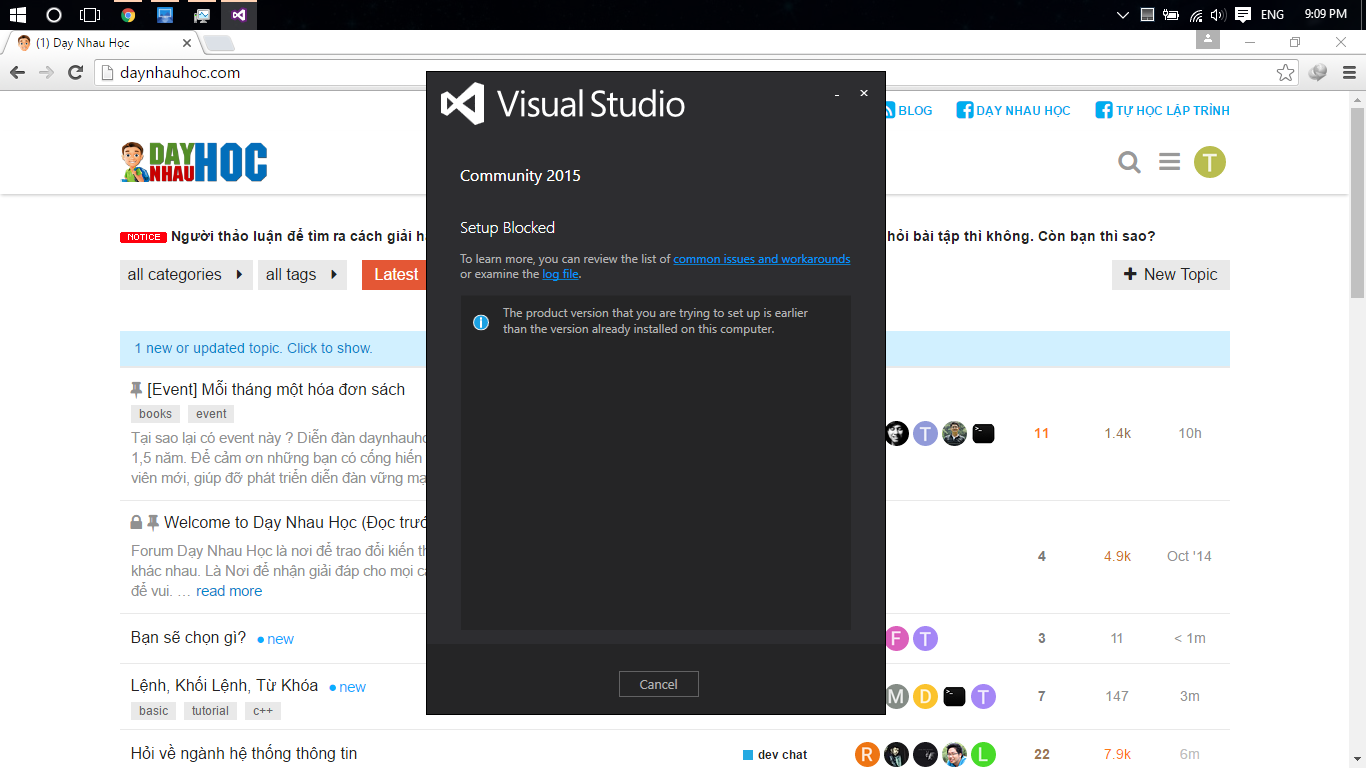1366x768 pixels.
Task: Filter by the basic tag
Action: pyautogui.click(x=154, y=711)
